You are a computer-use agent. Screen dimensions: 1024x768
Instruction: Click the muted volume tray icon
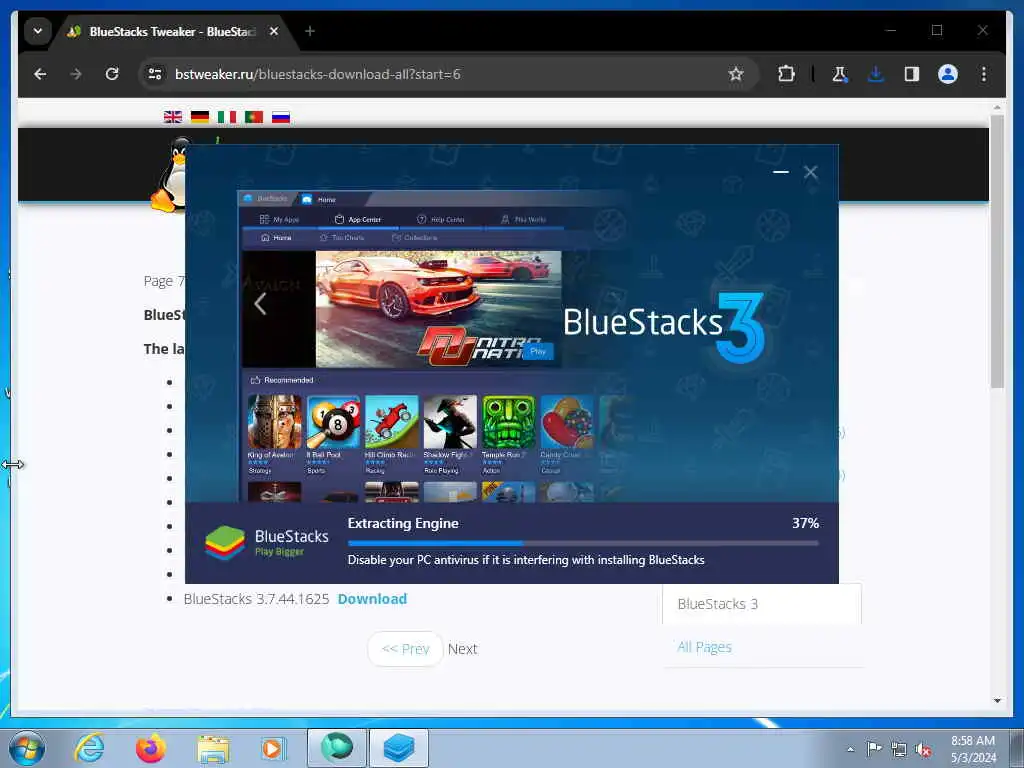click(x=923, y=749)
